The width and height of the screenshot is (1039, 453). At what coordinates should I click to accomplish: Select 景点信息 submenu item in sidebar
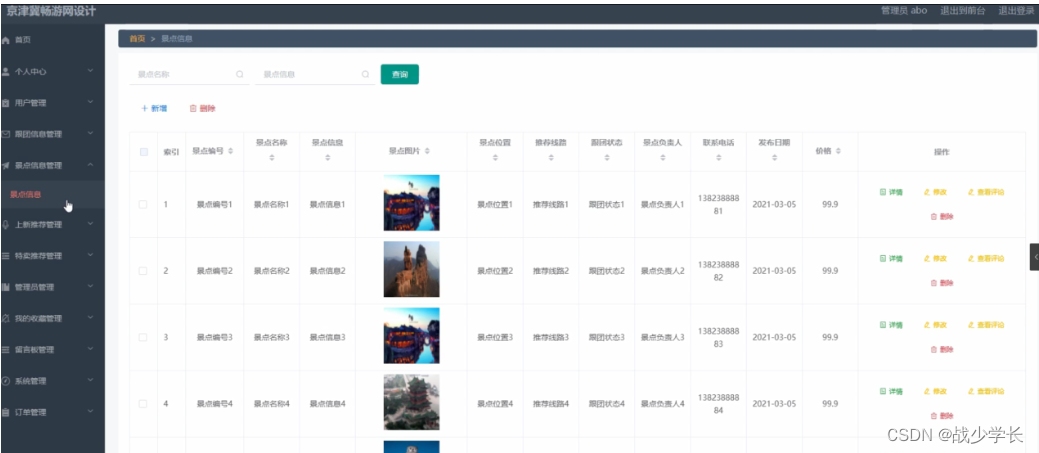(52, 195)
